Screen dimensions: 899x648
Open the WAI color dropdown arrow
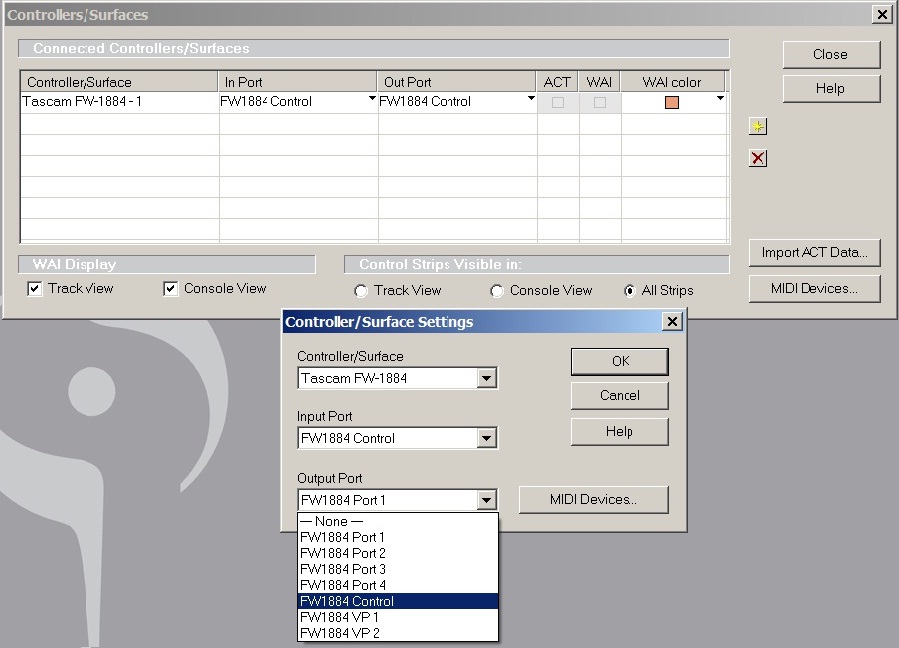[720, 99]
